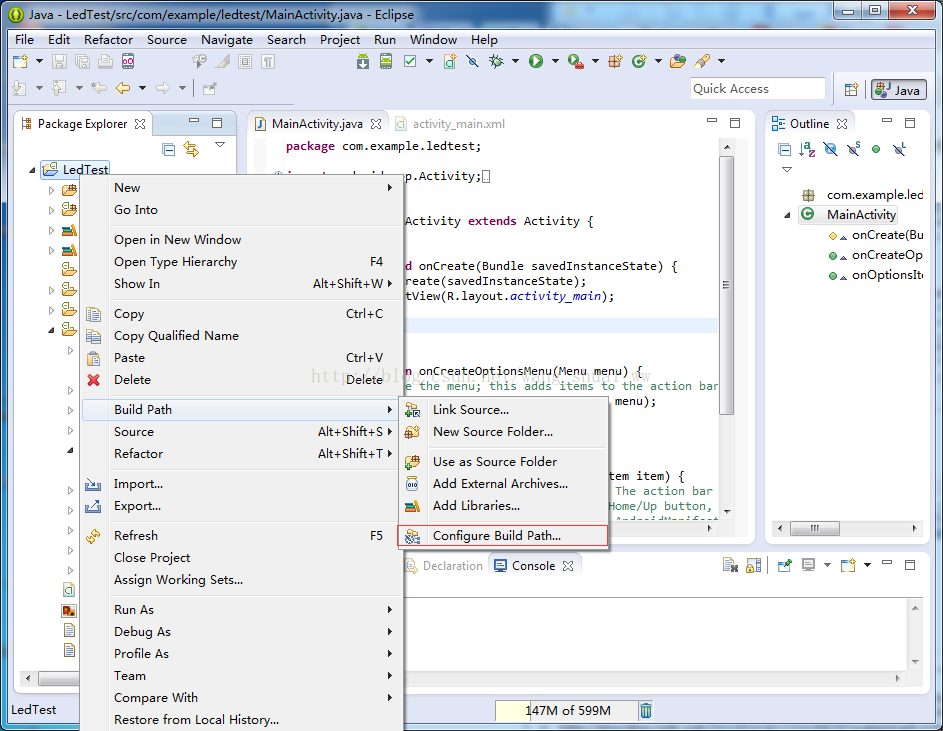Open the Run button dropdown arrow

(x=555, y=61)
